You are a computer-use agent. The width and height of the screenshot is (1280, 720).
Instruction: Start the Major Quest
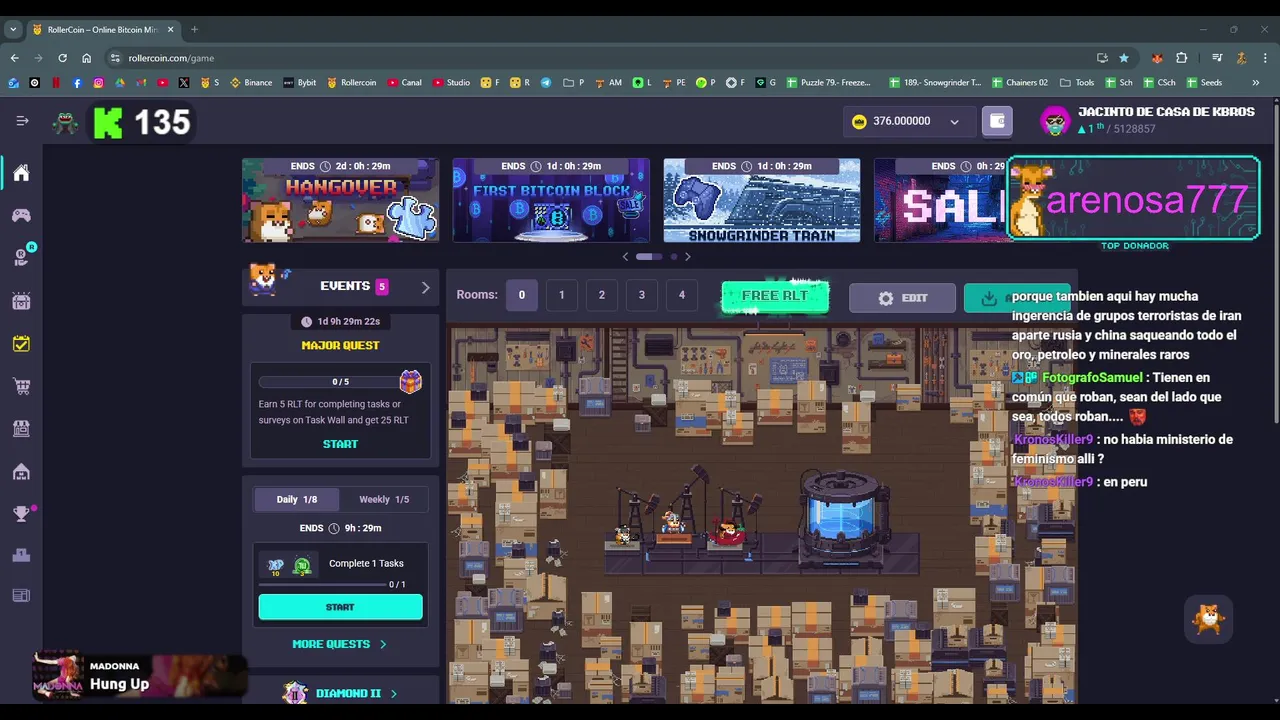coord(340,444)
